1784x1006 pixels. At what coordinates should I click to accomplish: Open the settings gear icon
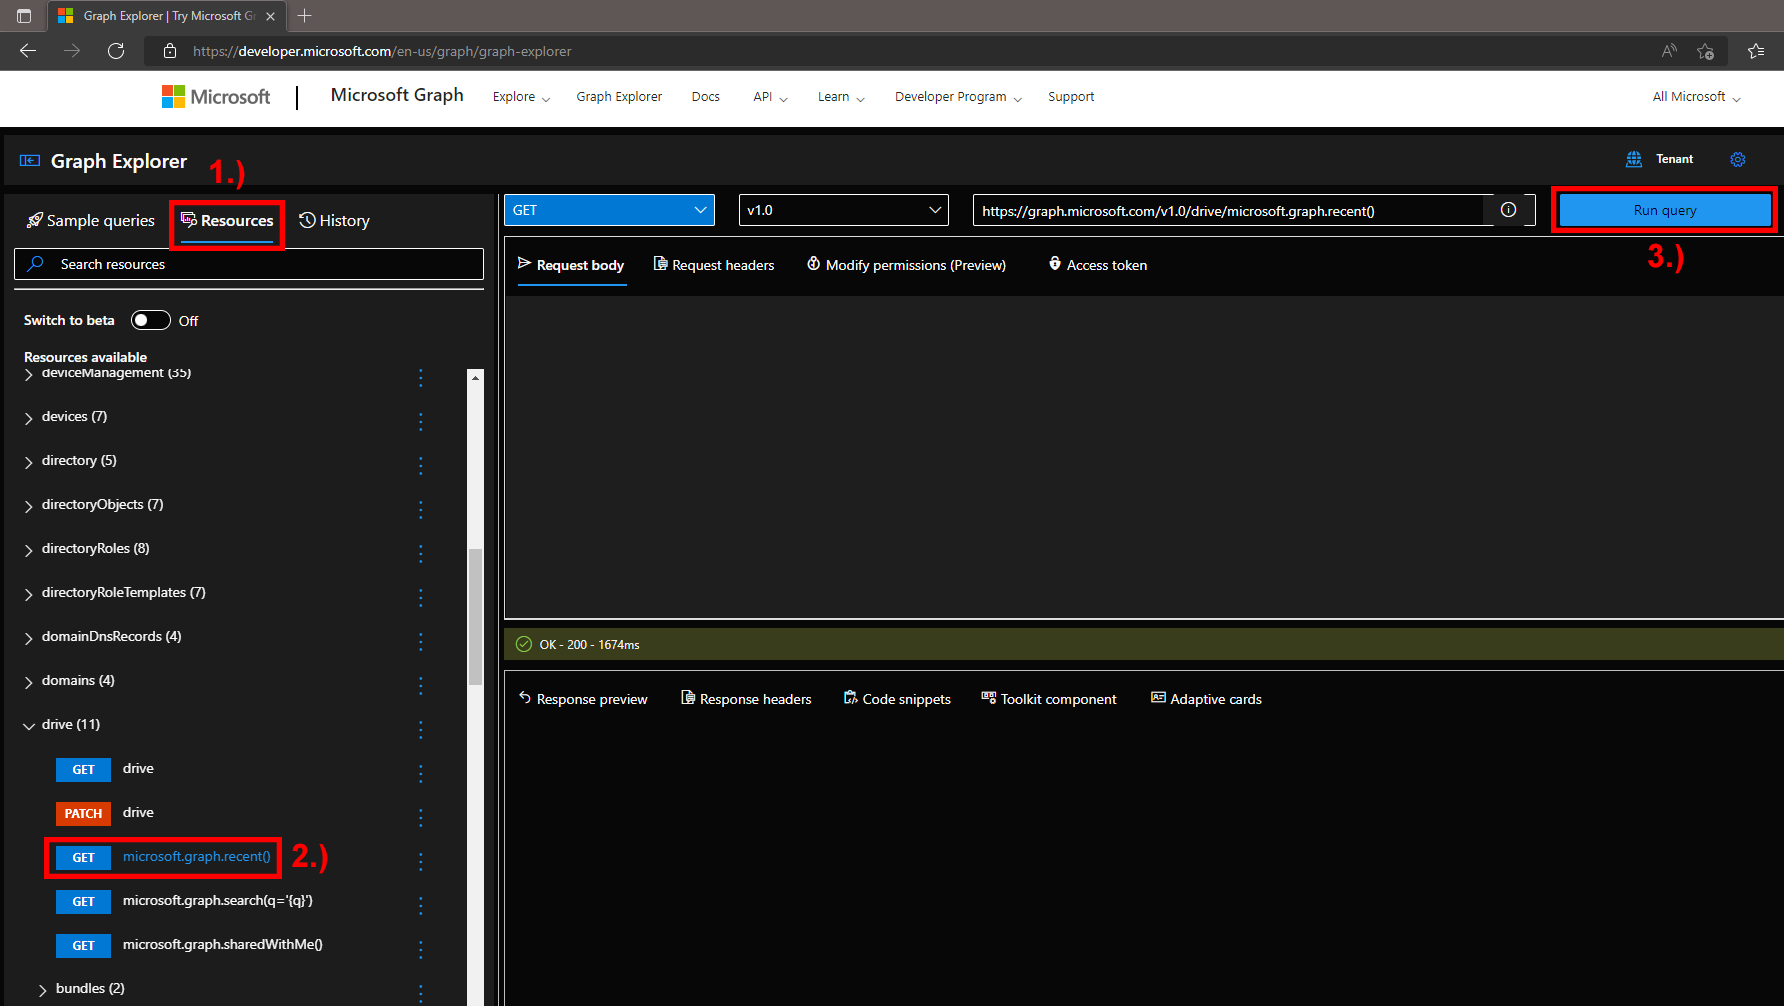pyautogui.click(x=1738, y=160)
